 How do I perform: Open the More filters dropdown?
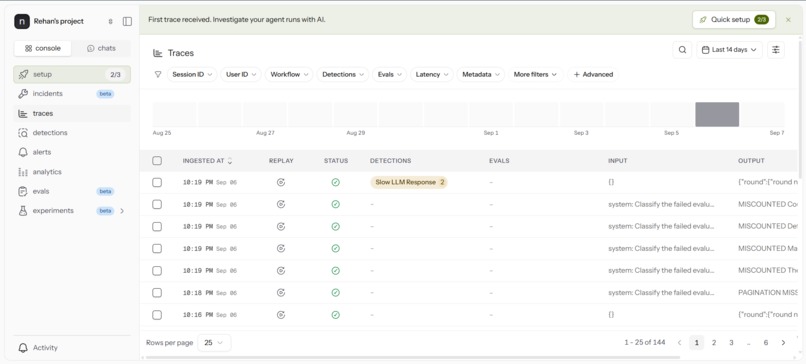coord(536,75)
